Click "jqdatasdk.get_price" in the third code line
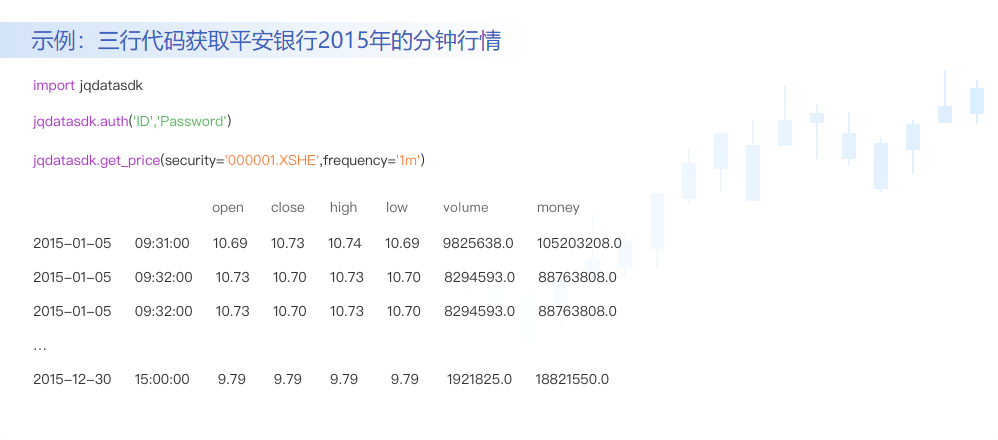This screenshot has height=440, width=998. click(x=96, y=161)
